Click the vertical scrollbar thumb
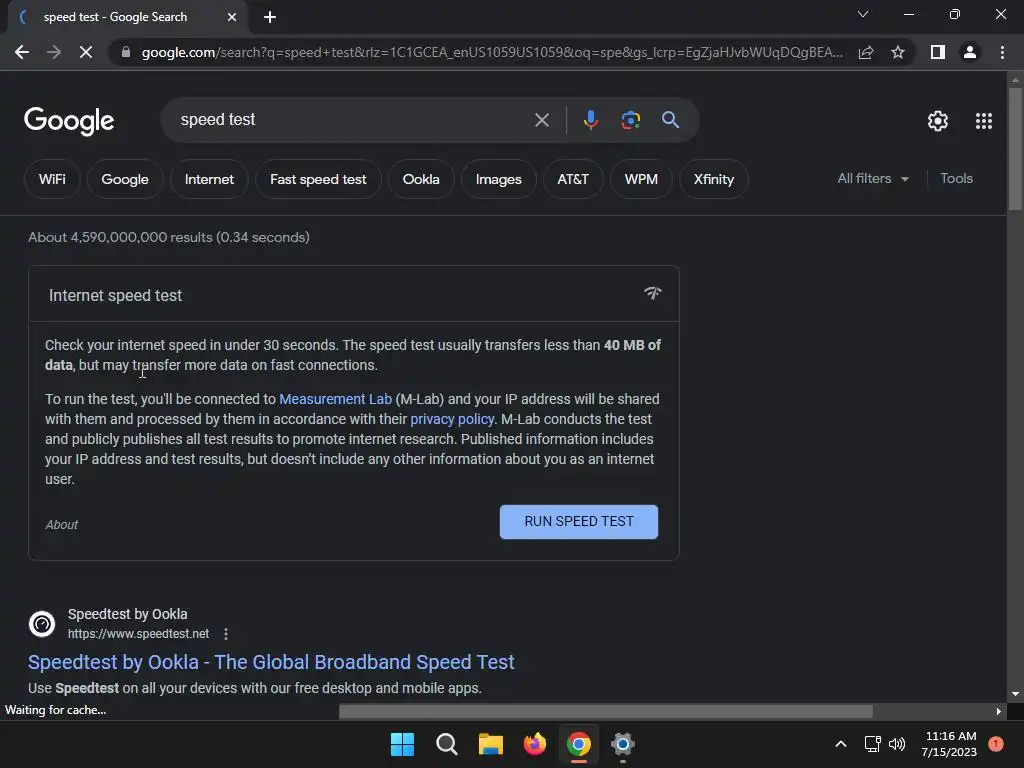Image resolution: width=1024 pixels, height=768 pixels. 1015,149
